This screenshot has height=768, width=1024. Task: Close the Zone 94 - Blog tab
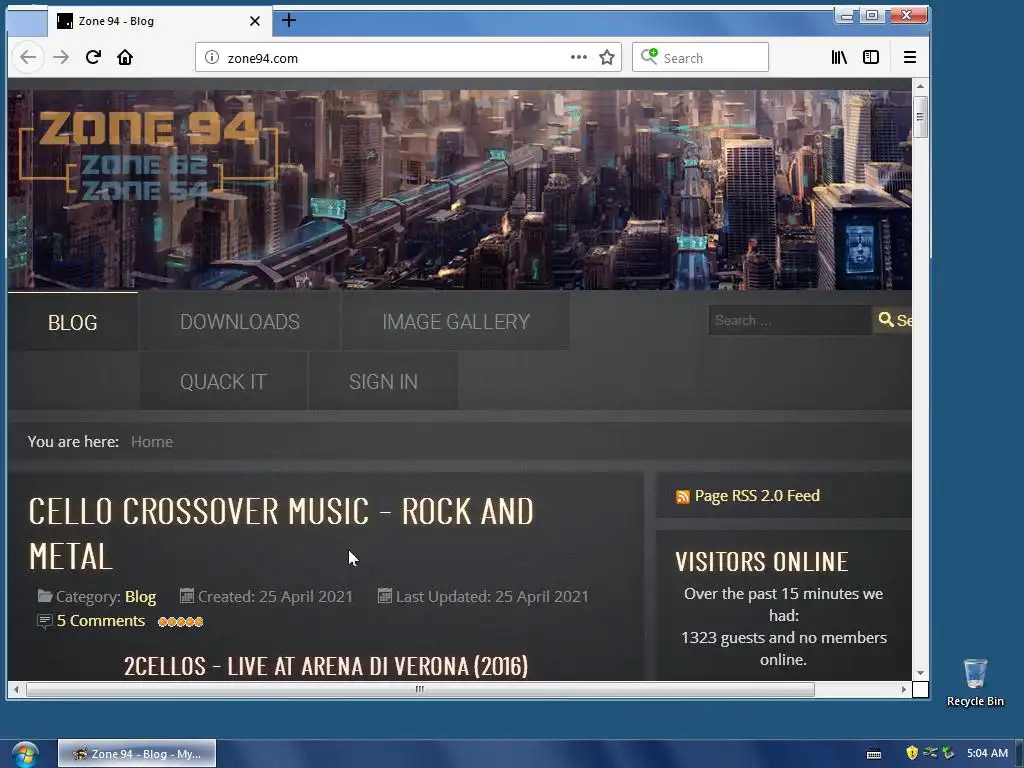click(255, 21)
